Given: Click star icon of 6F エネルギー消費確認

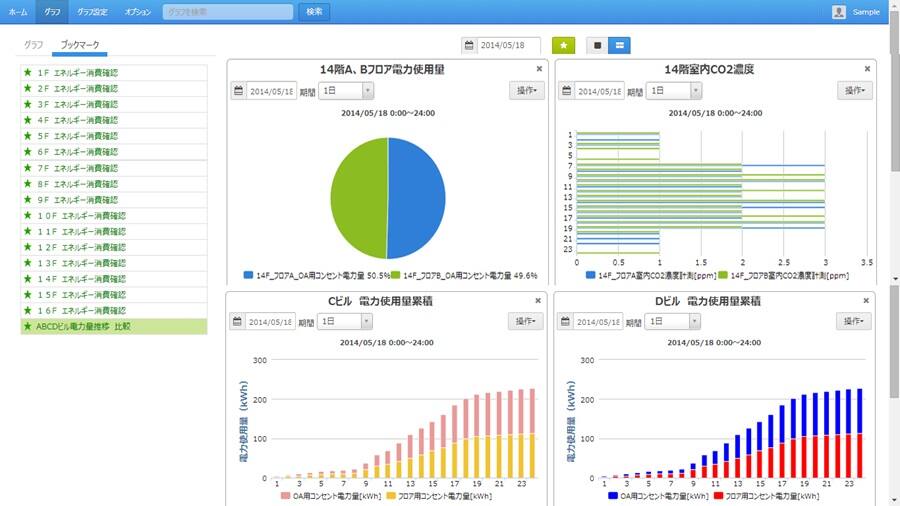Looking at the screenshot, I should pos(28,152).
